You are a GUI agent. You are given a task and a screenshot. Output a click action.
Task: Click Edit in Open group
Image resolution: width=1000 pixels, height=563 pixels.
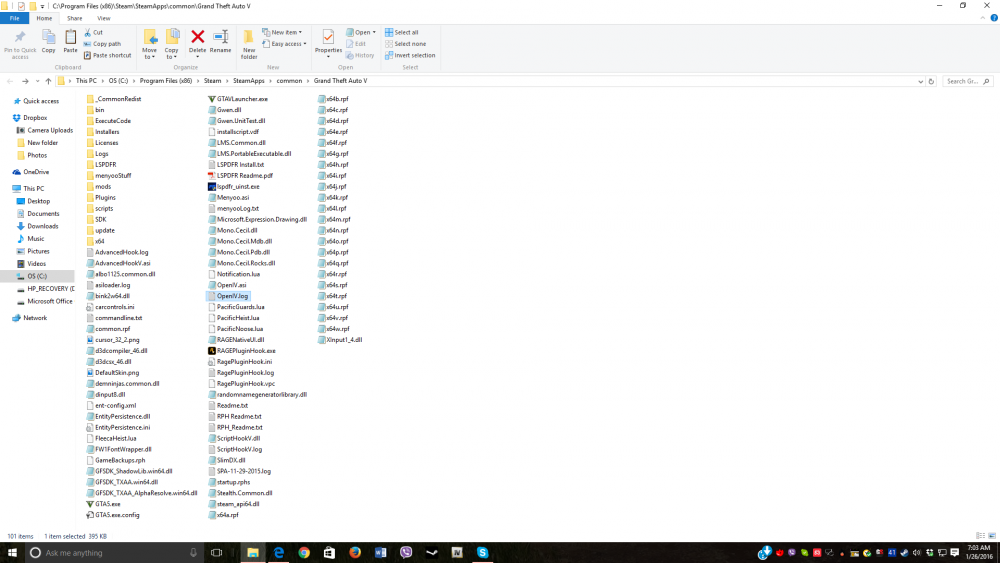tap(356, 44)
